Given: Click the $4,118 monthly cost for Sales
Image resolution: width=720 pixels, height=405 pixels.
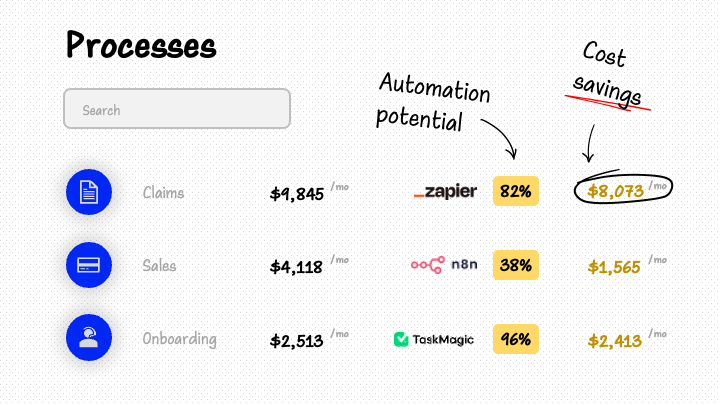Looking at the screenshot, I should click(x=296, y=267).
